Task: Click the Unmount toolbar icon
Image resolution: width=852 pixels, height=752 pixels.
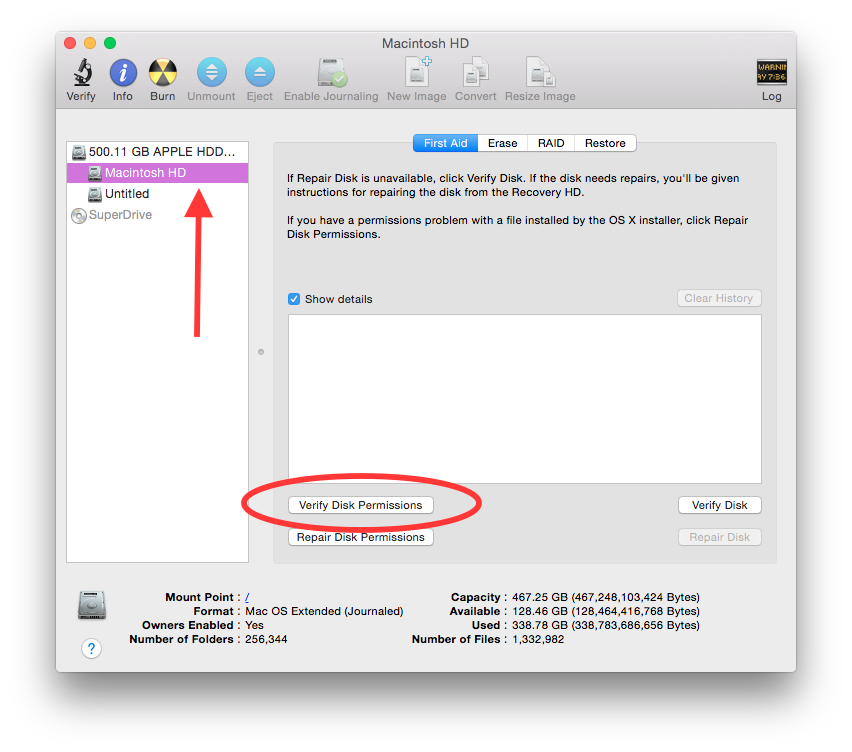Action: click(x=211, y=72)
